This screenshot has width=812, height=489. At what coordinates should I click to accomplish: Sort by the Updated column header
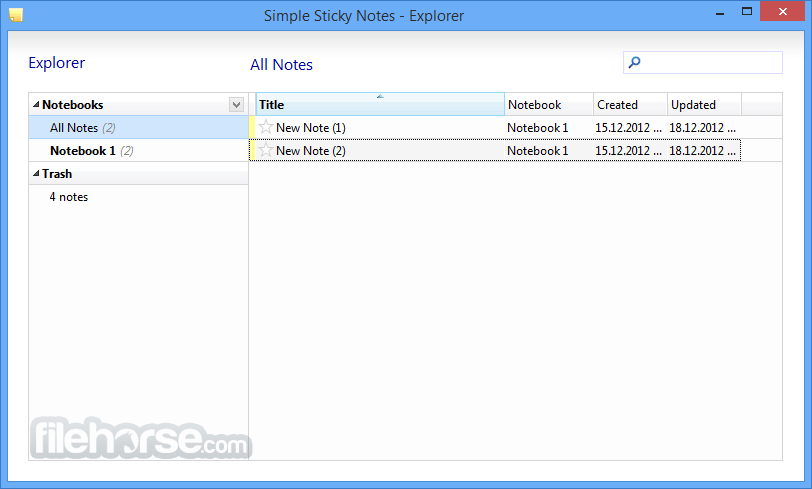pyautogui.click(x=704, y=105)
